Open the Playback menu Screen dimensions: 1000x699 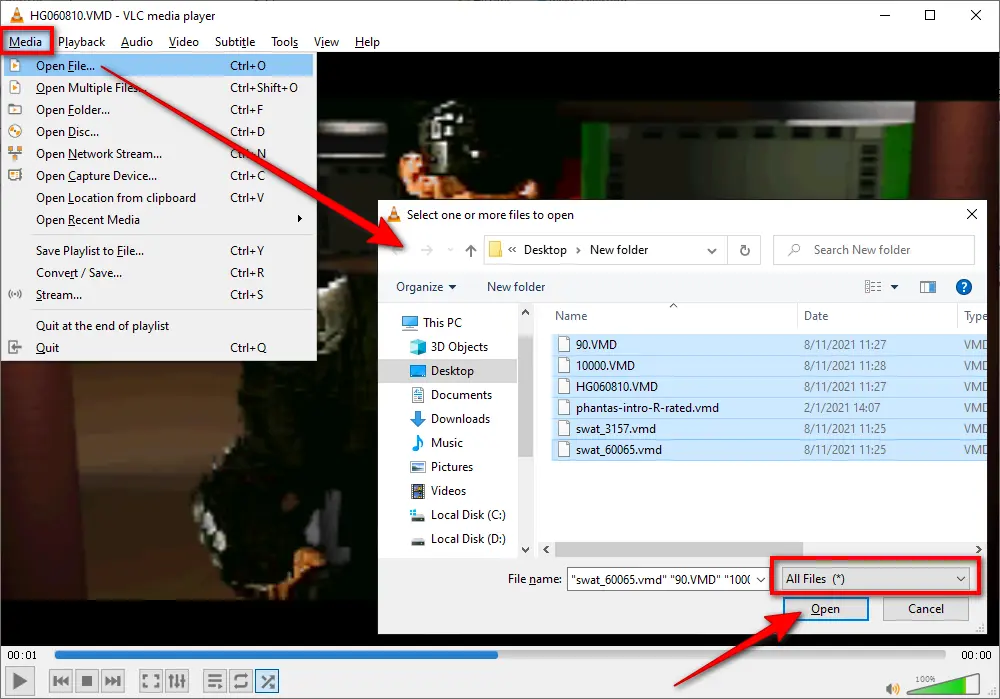[81, 41]
